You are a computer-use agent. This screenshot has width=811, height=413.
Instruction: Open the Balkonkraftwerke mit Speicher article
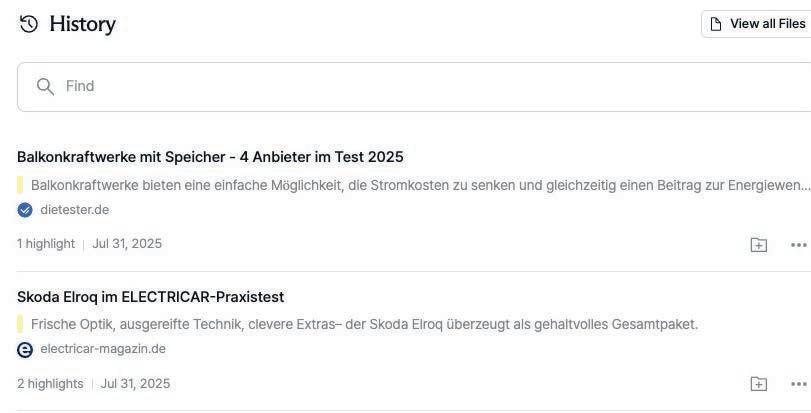[x=210, y=157]
